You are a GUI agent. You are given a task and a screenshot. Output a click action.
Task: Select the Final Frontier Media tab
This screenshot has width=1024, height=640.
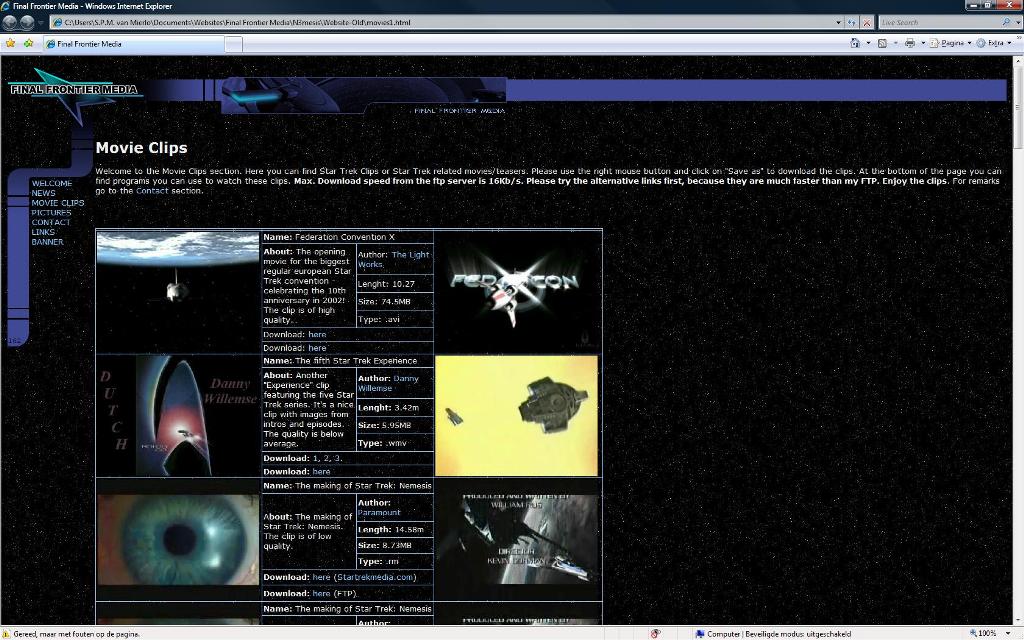click(133, 44)
